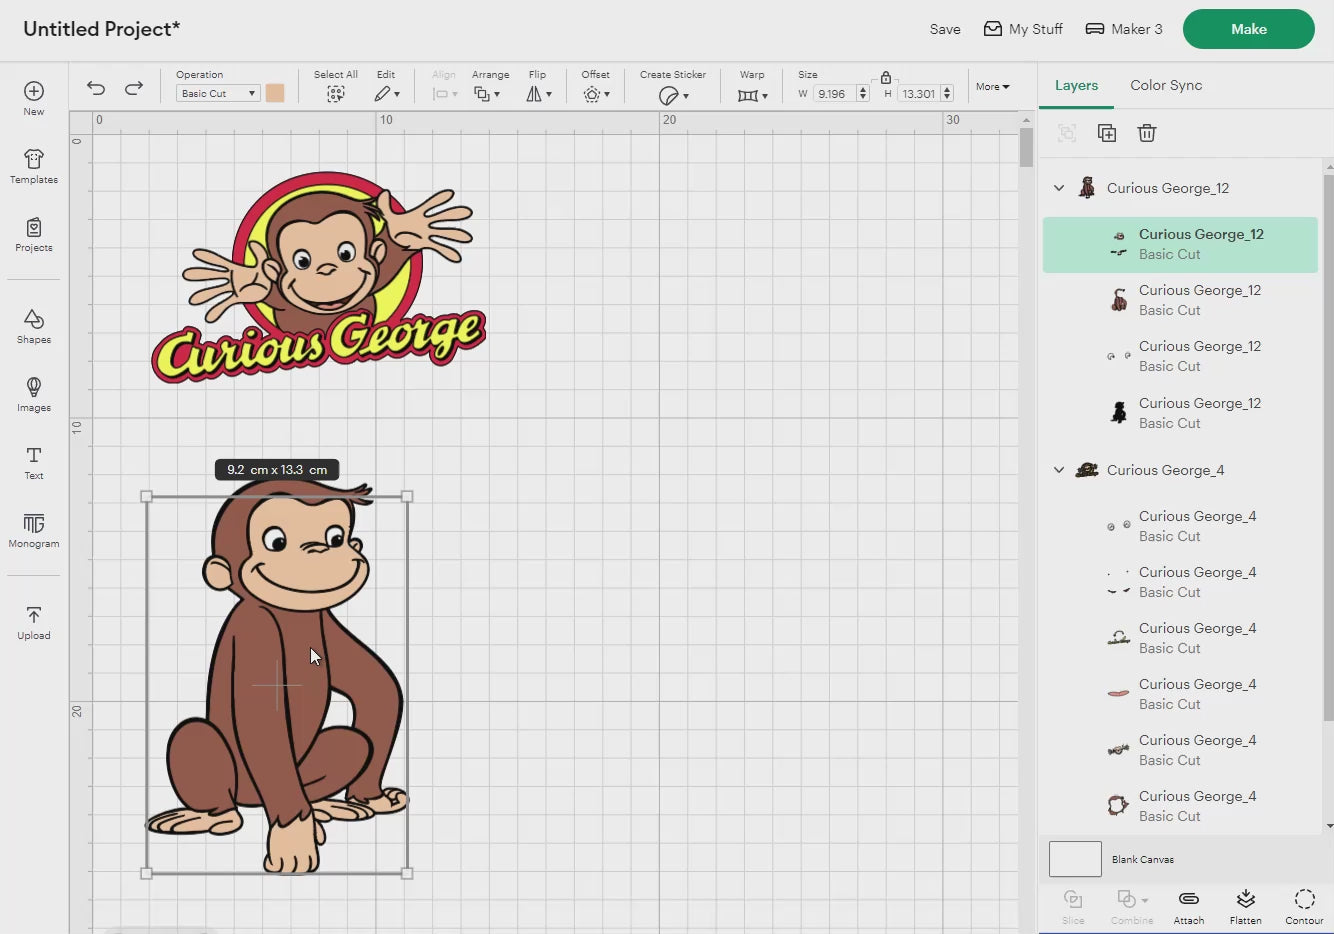Open My Stuff
The image size is (1334, 934).
[x=1022, y=29]
